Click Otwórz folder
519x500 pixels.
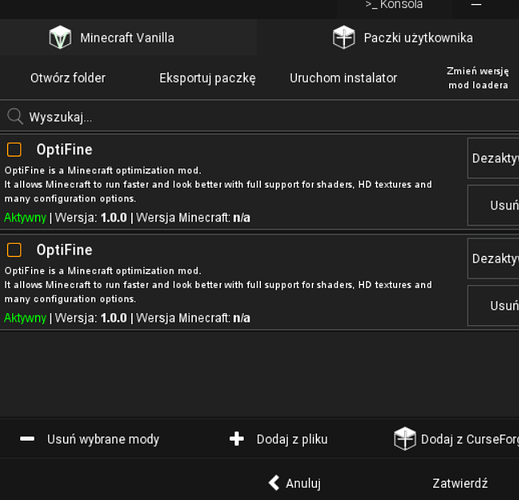(68, 78)
